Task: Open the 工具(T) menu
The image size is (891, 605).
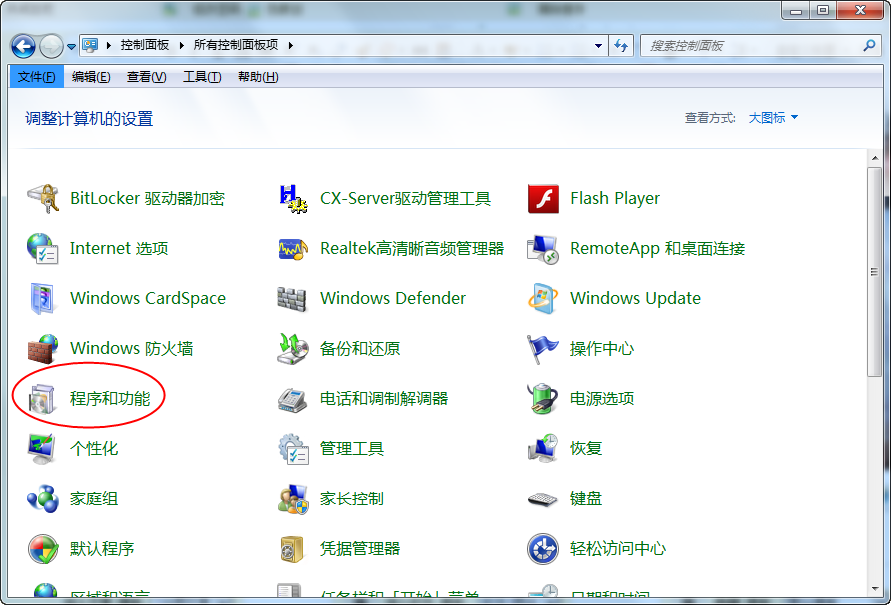Action: (x=202, y=77)
